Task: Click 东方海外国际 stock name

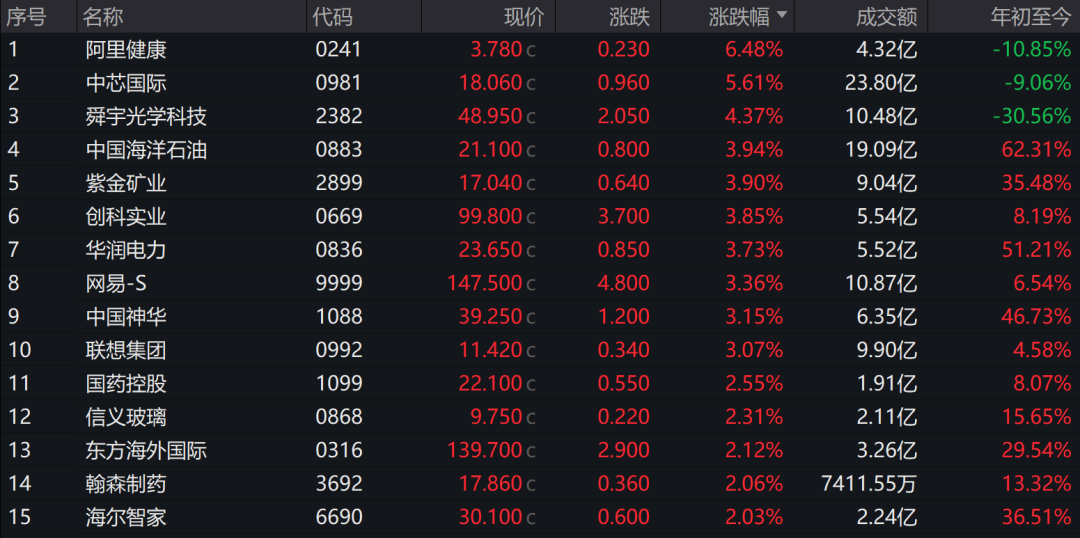Action: 146,451
